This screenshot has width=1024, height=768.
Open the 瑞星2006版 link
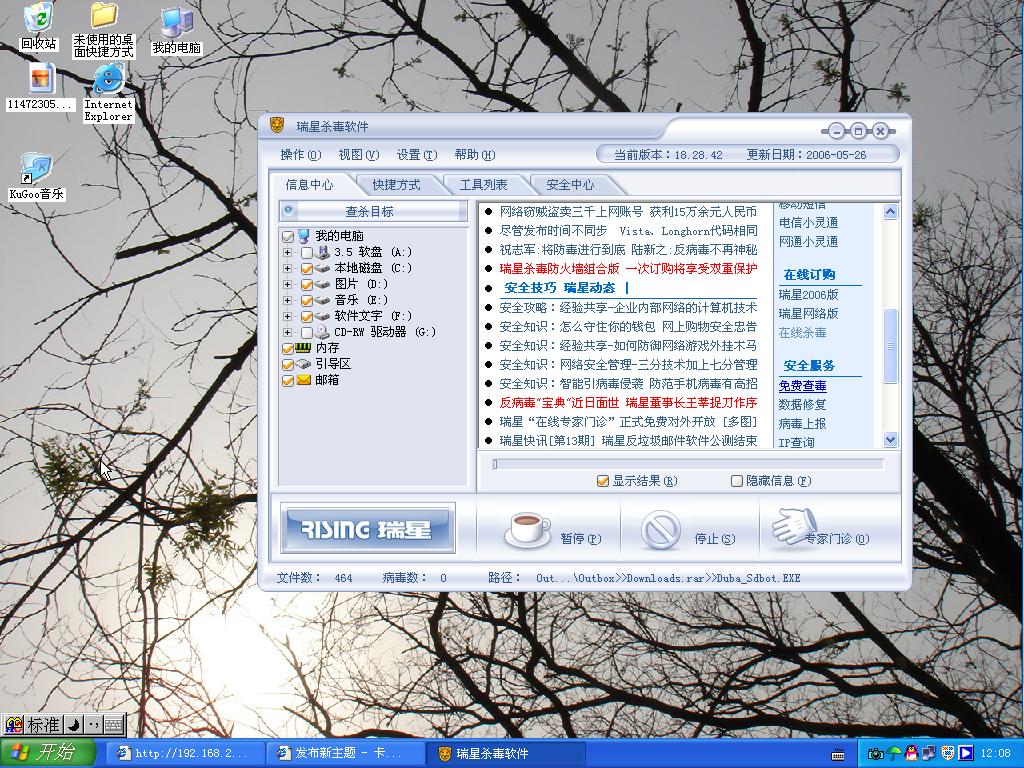pos(808,295)
